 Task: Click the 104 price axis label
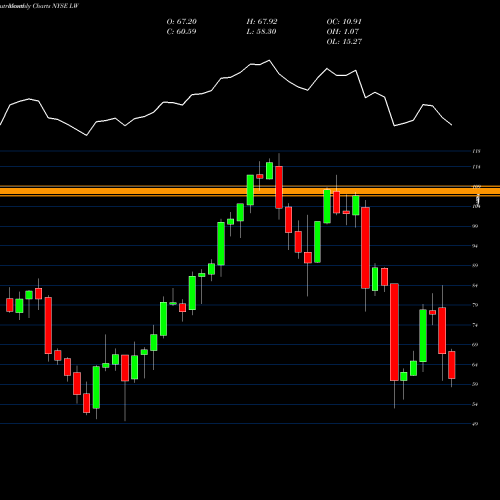click(476, 207)
